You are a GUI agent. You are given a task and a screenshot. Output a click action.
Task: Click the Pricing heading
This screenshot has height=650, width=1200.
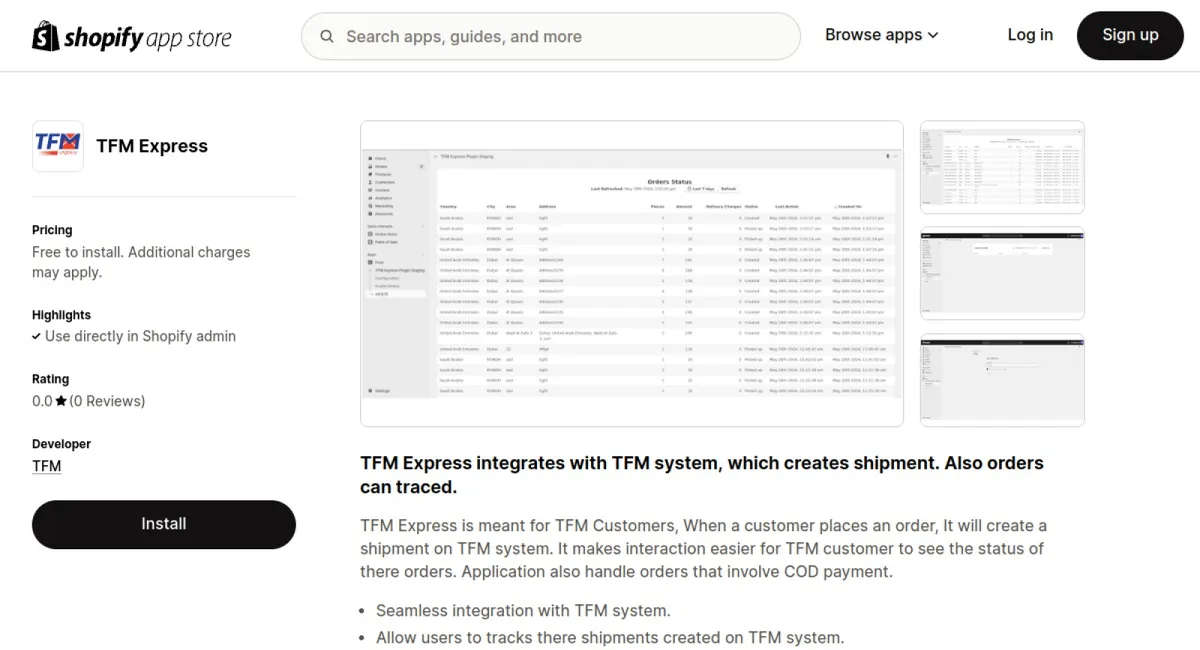point(52,230)
